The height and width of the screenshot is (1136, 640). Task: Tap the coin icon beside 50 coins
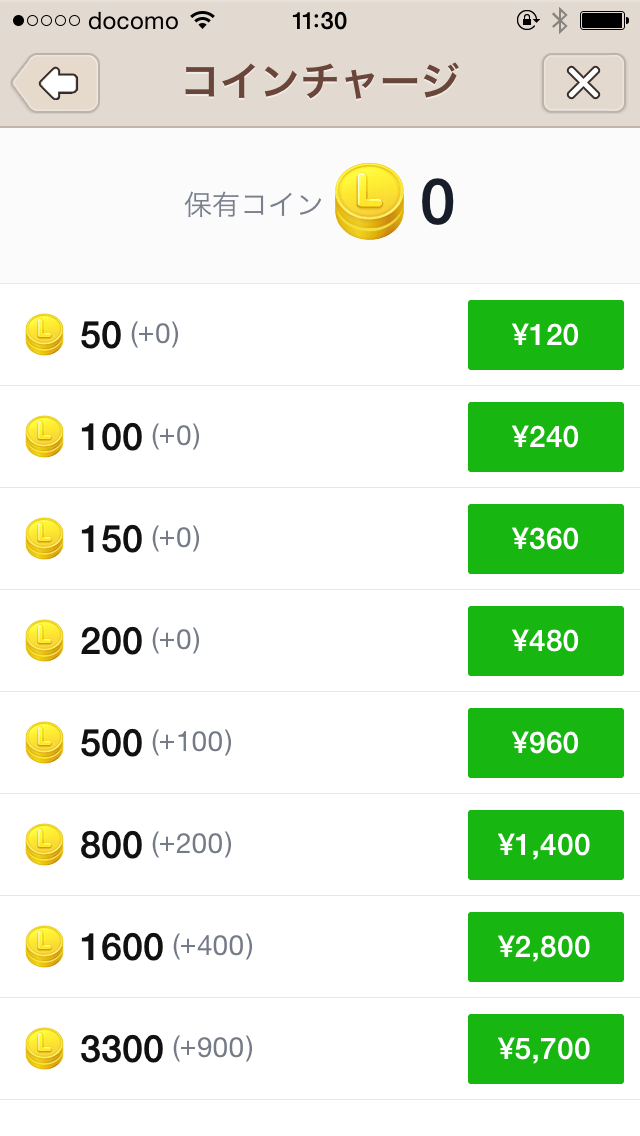coord(44,334)
